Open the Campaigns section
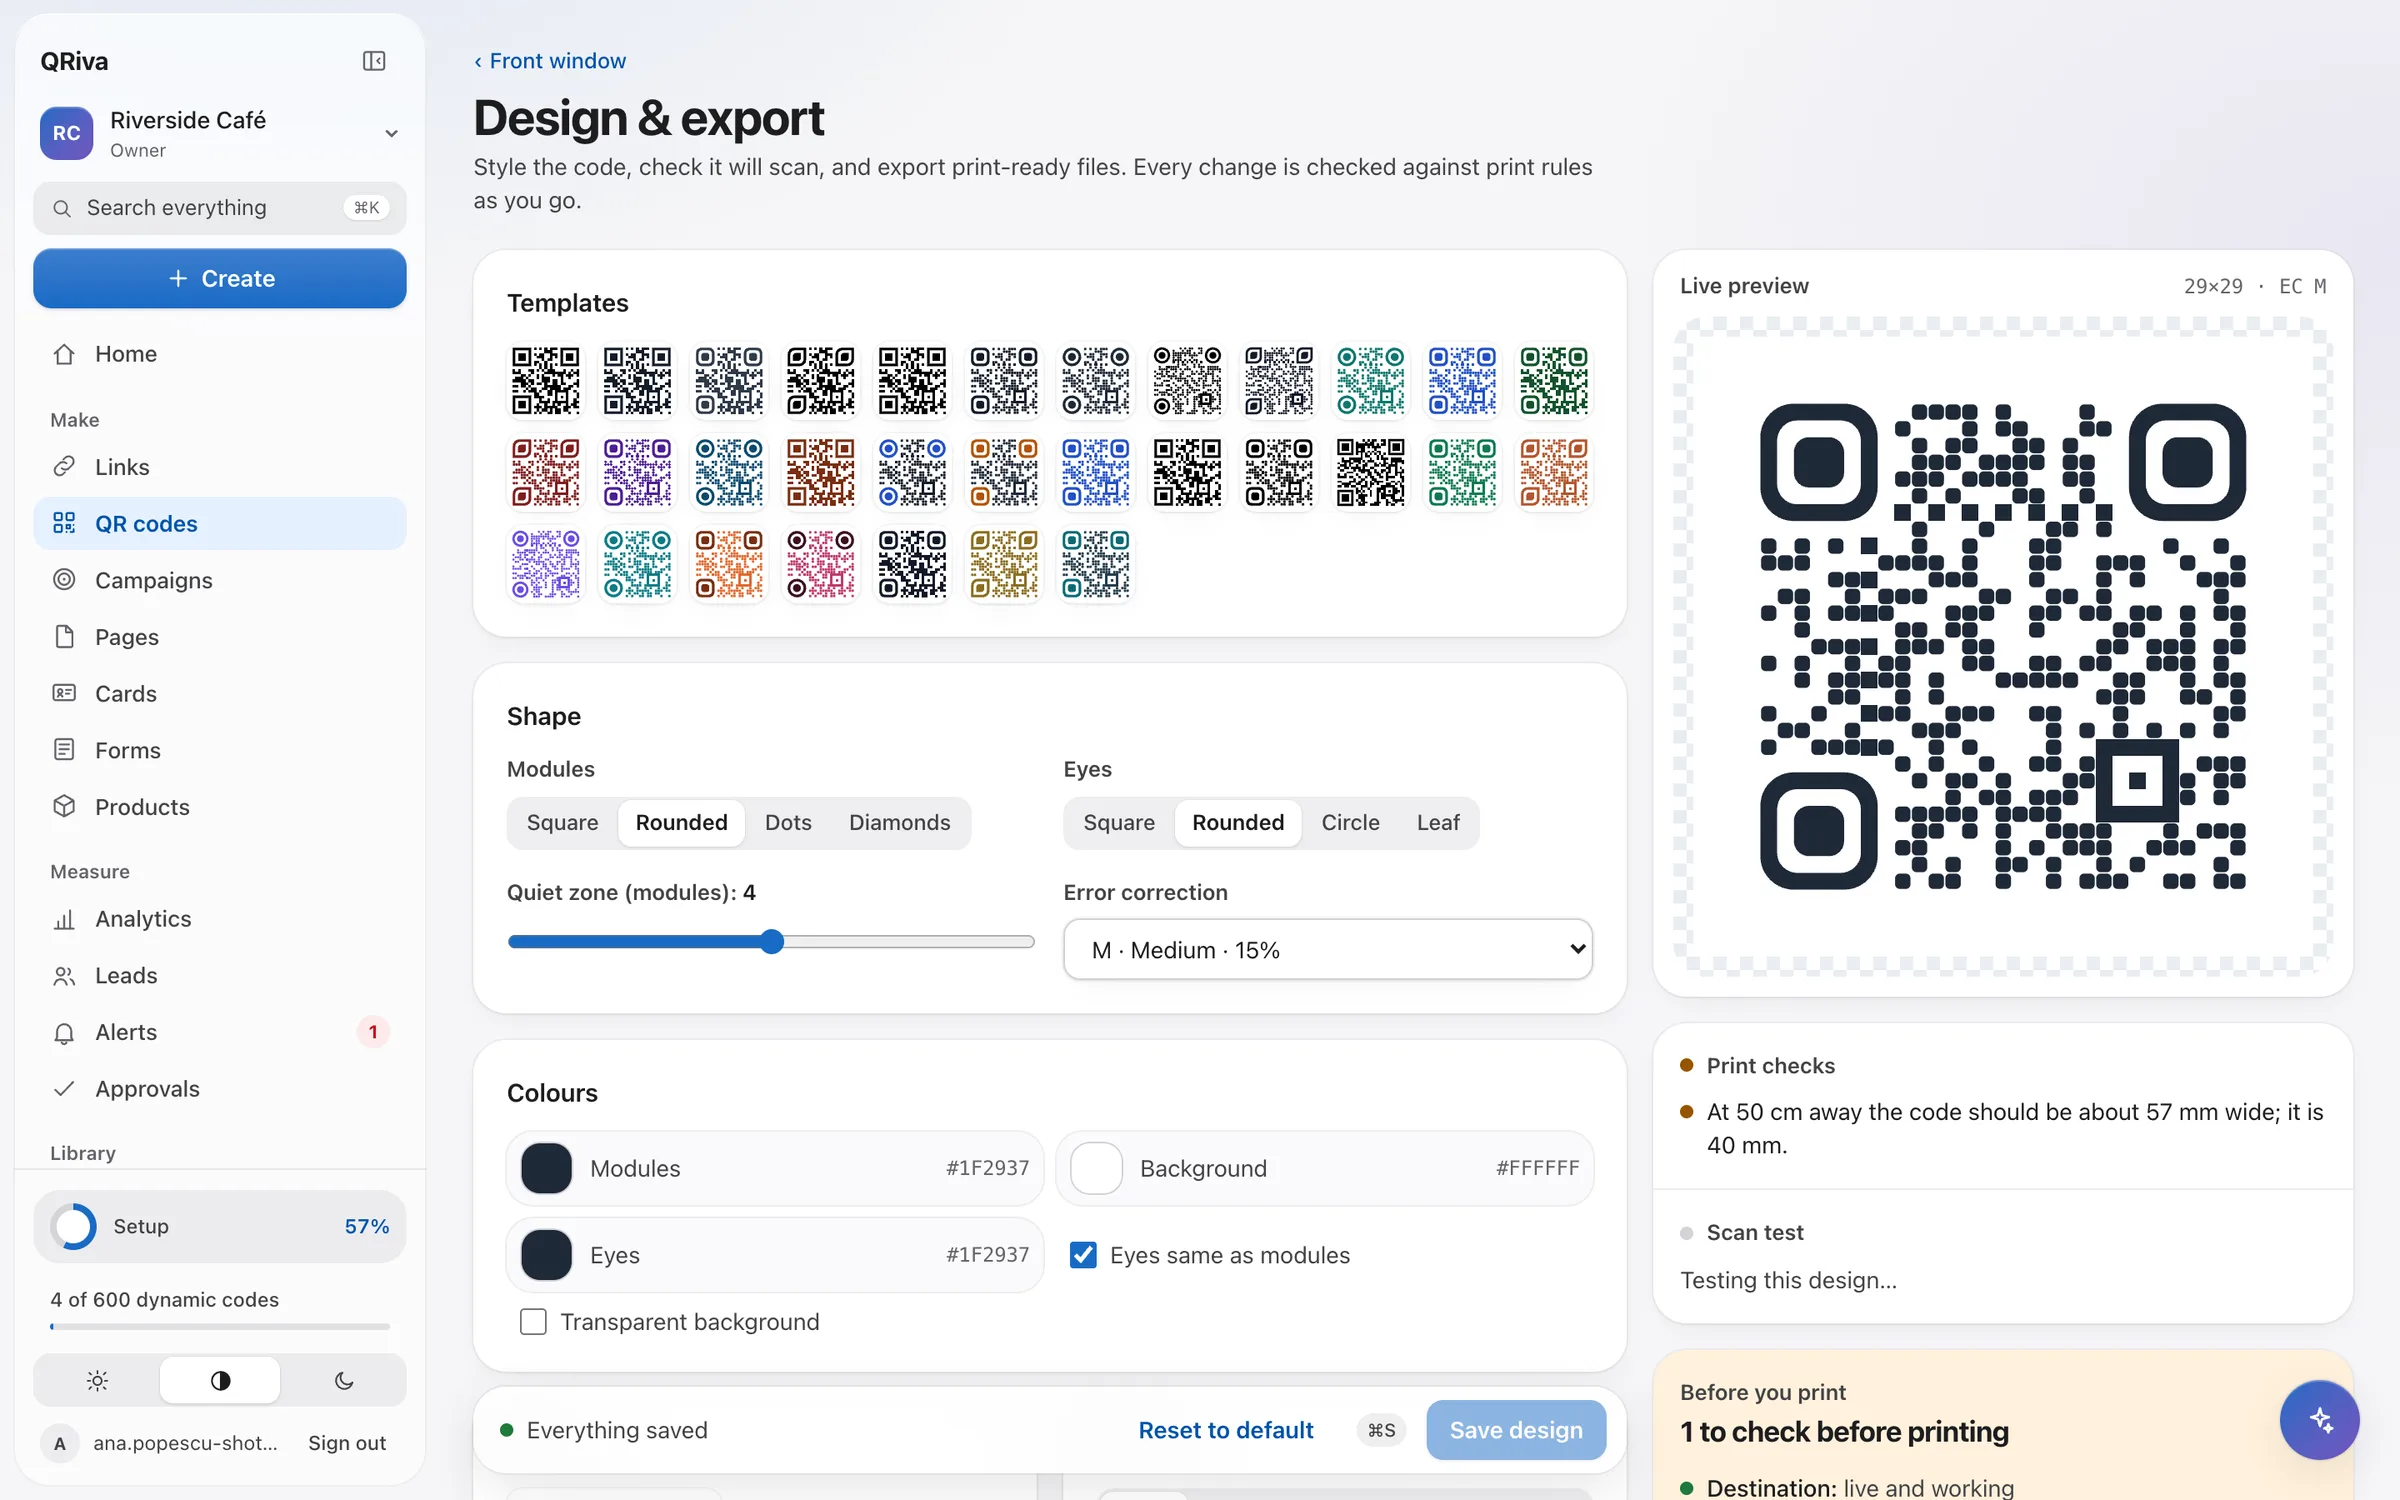 click(220, 580)
